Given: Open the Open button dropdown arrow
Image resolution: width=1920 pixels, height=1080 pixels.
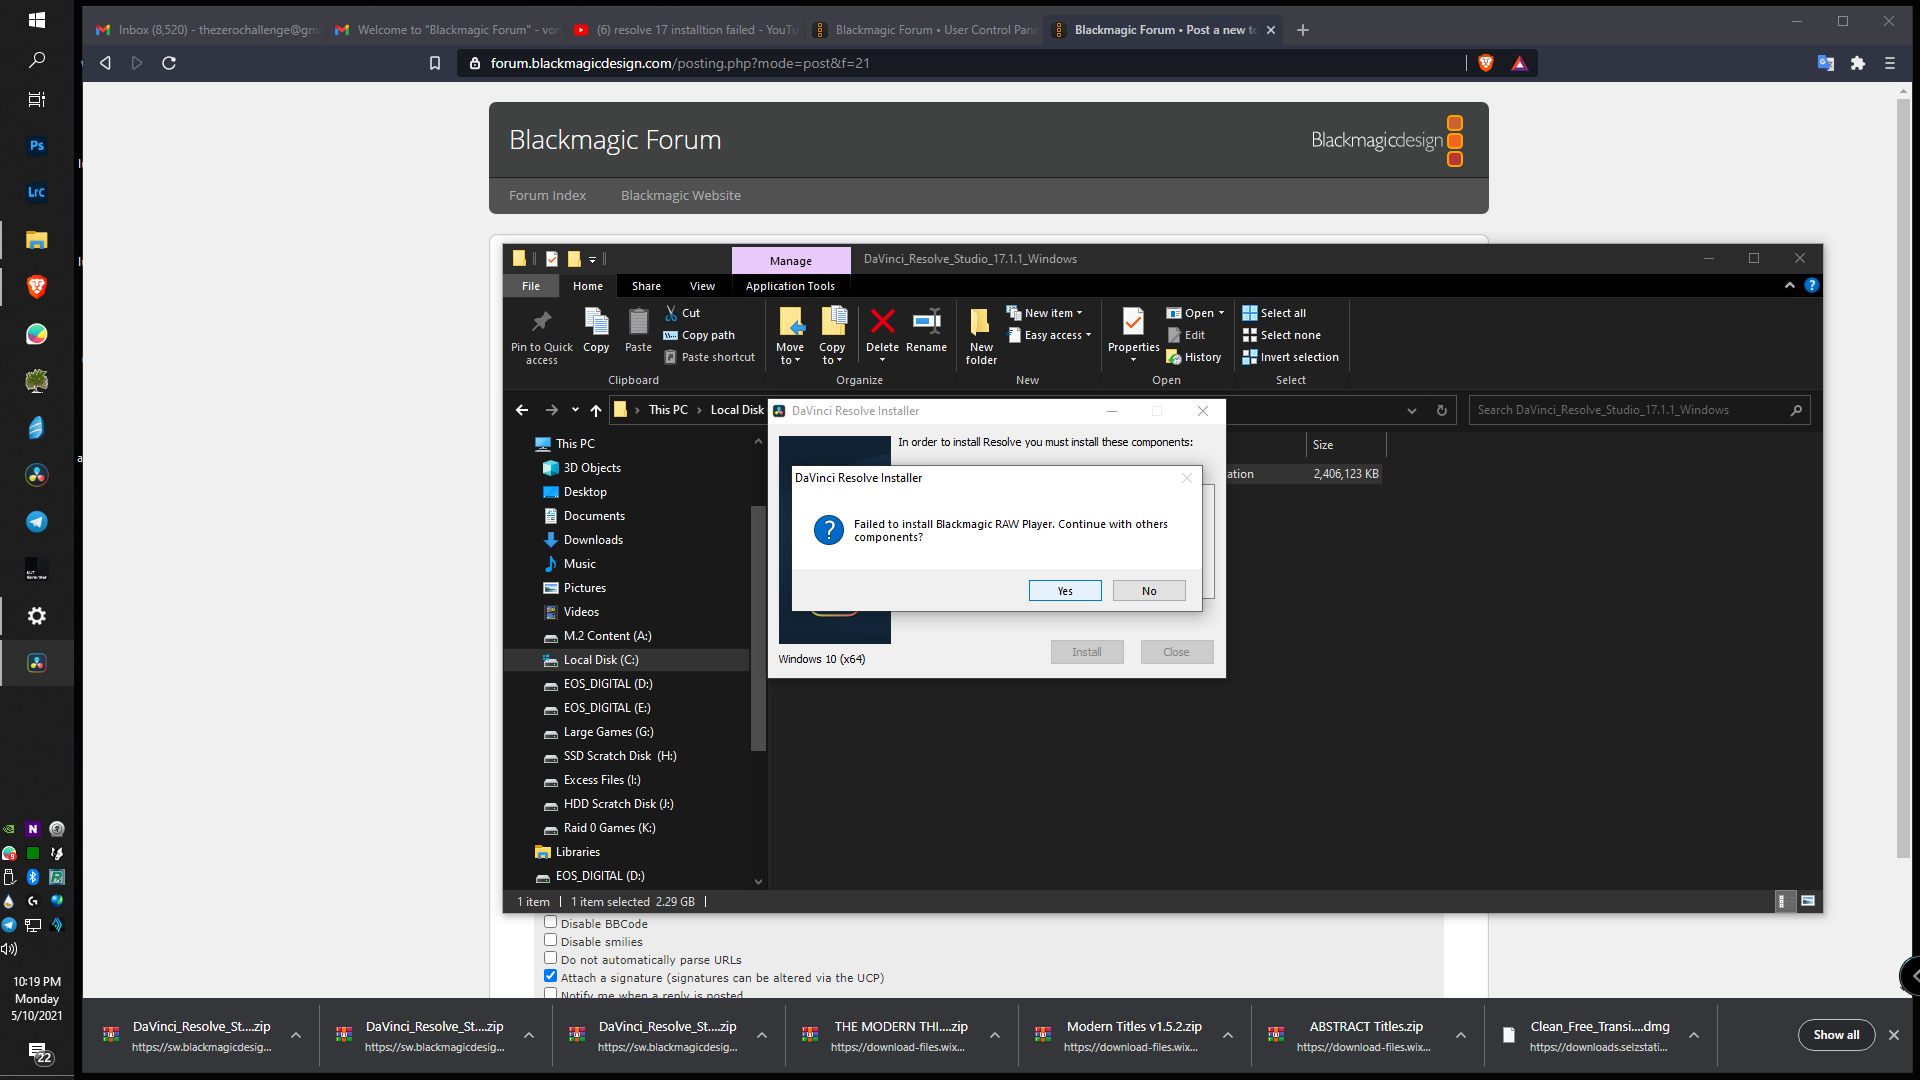Looking at the screenshot, I should 1221,313.
